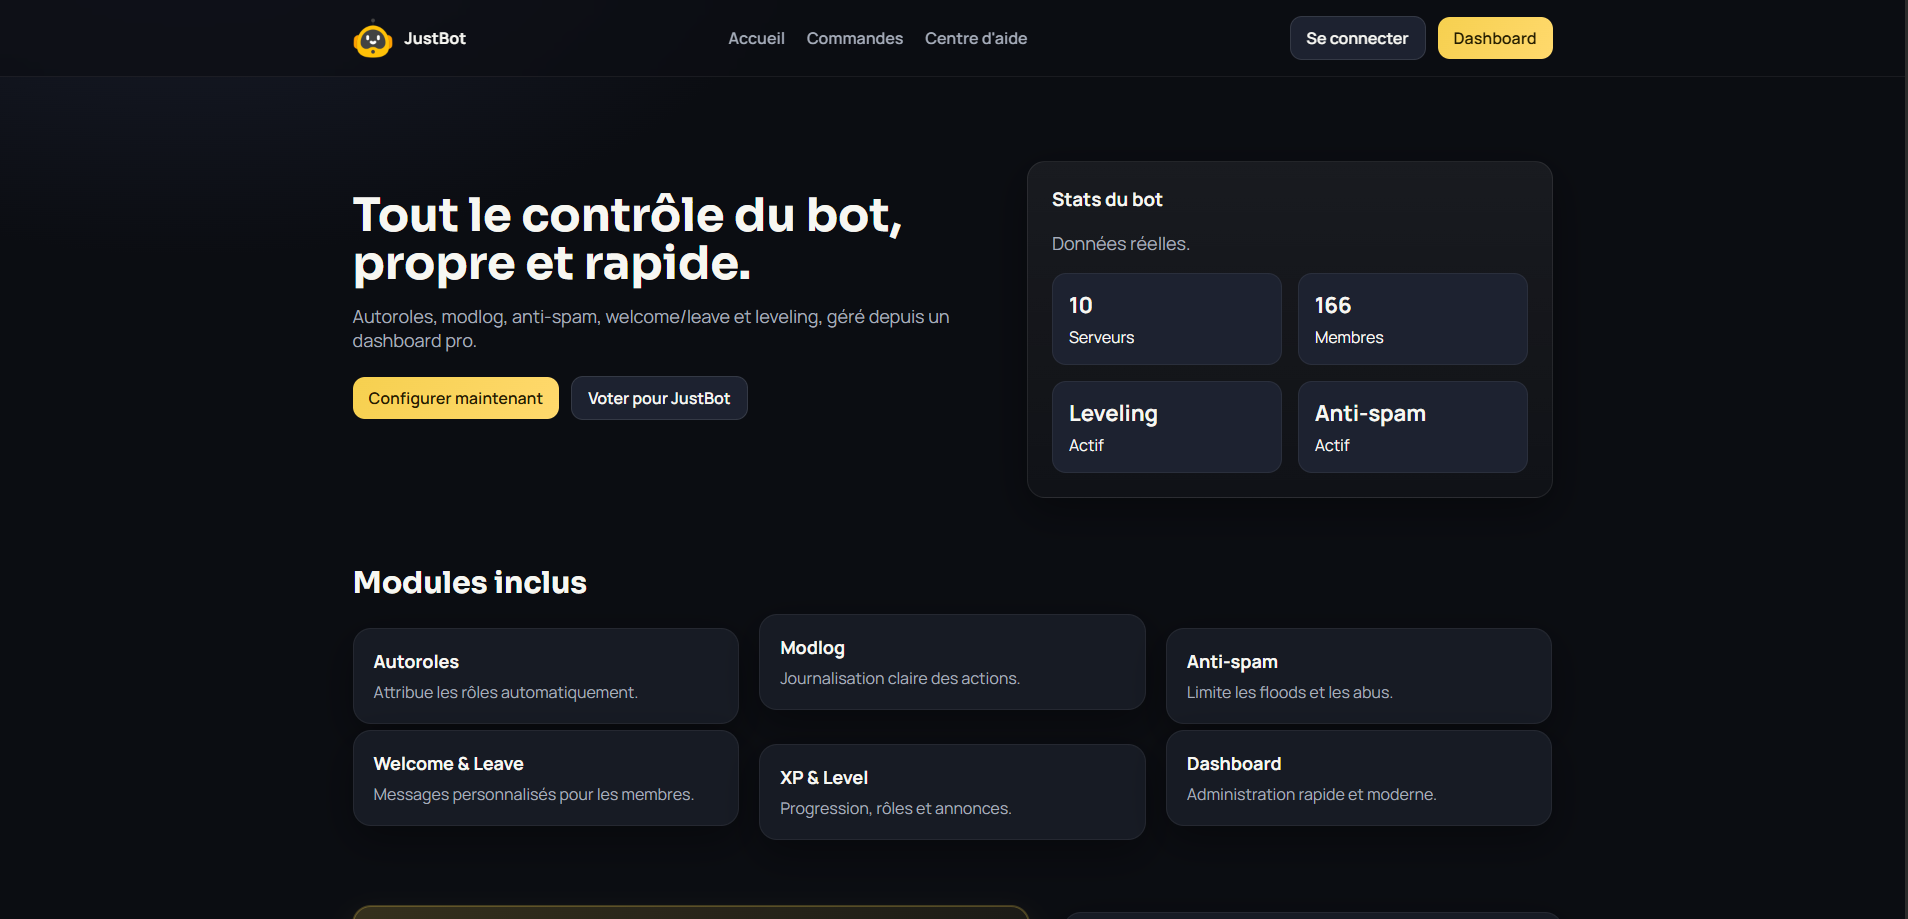Image resolution: width=1908 pixels, height=919 pixels.
Task: Open the Accueil navigation item
Action: (x=756, y=38)
